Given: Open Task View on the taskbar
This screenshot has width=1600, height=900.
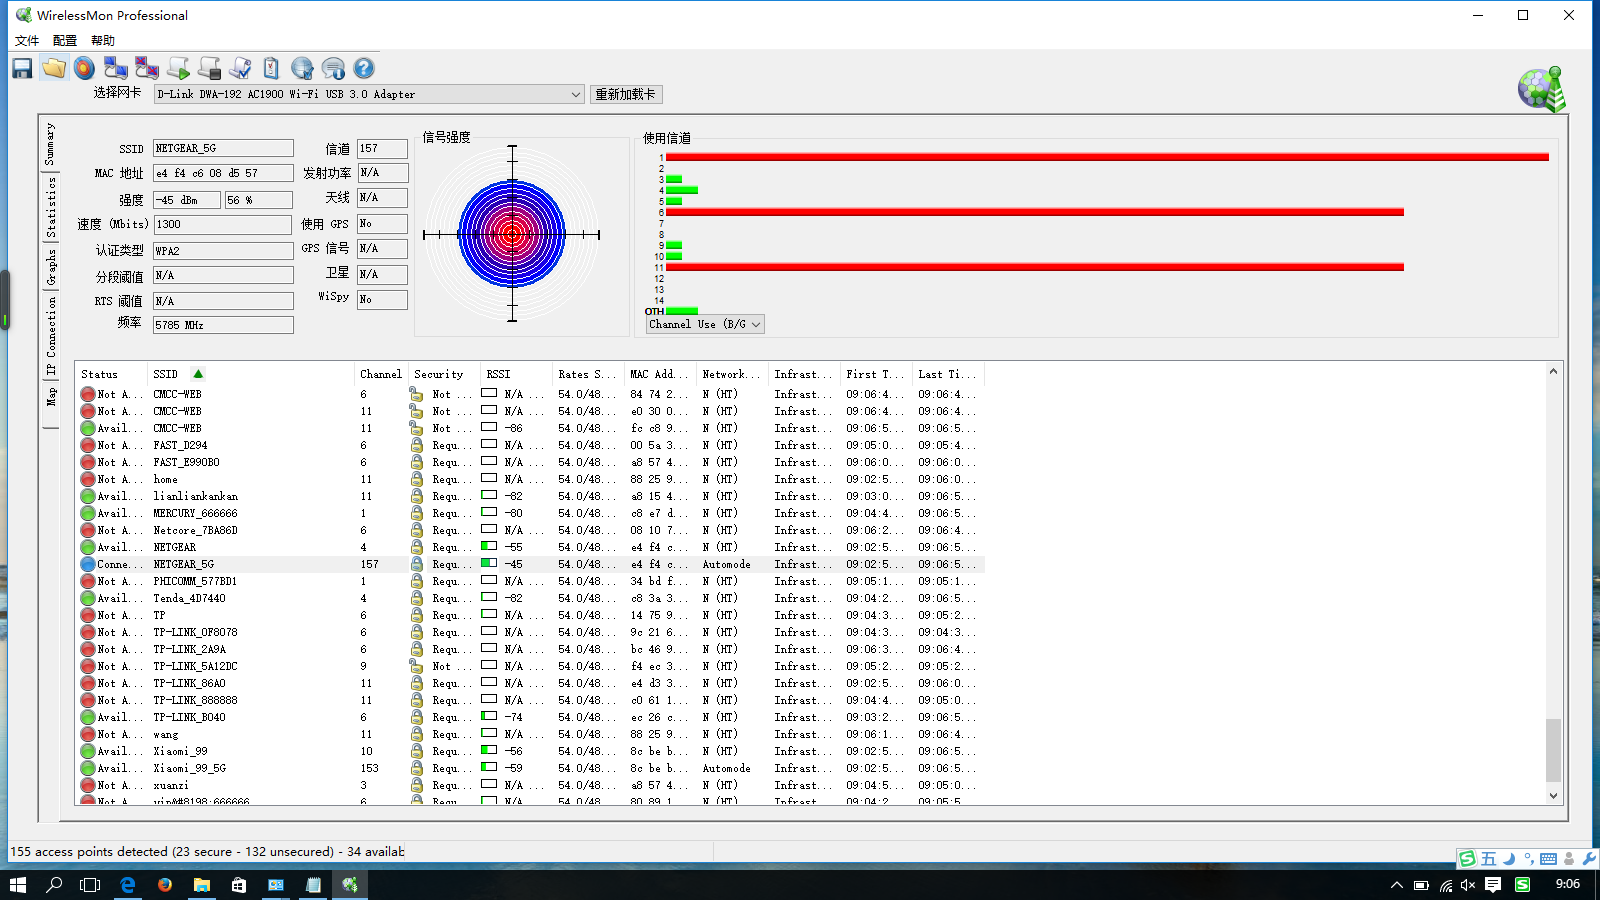Looking at the screenshot, I should pos(90,885).
